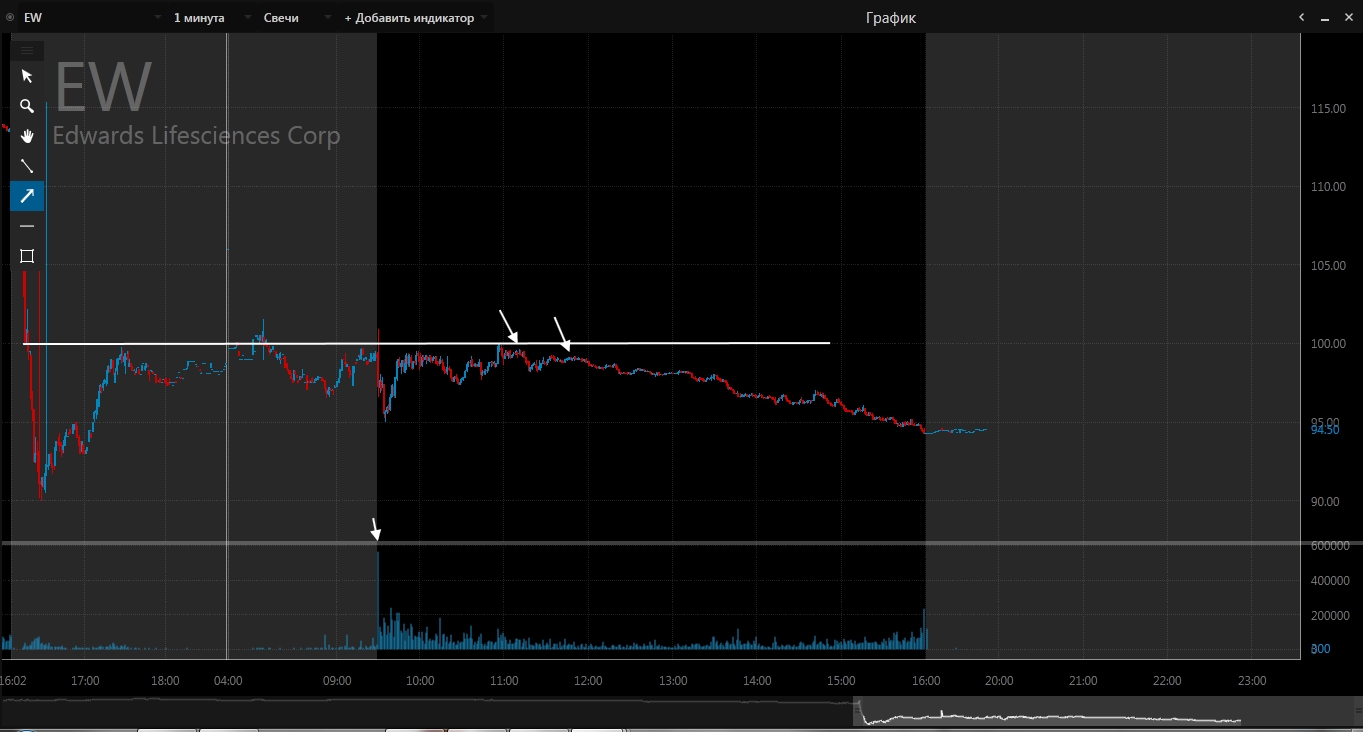Screen dimensions: 1363x732
Task: Activate the magnifier zoom tool
Action: coord(27,107)
